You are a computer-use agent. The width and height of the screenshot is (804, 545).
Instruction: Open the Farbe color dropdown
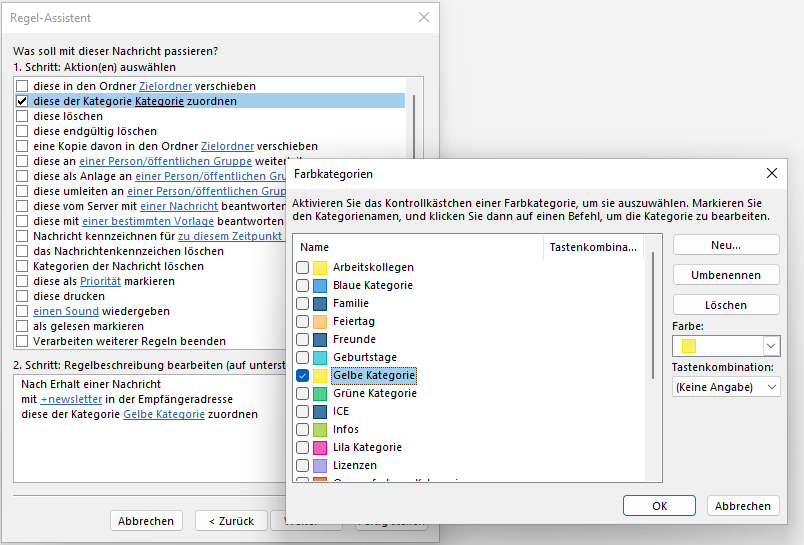pos(770,345)
